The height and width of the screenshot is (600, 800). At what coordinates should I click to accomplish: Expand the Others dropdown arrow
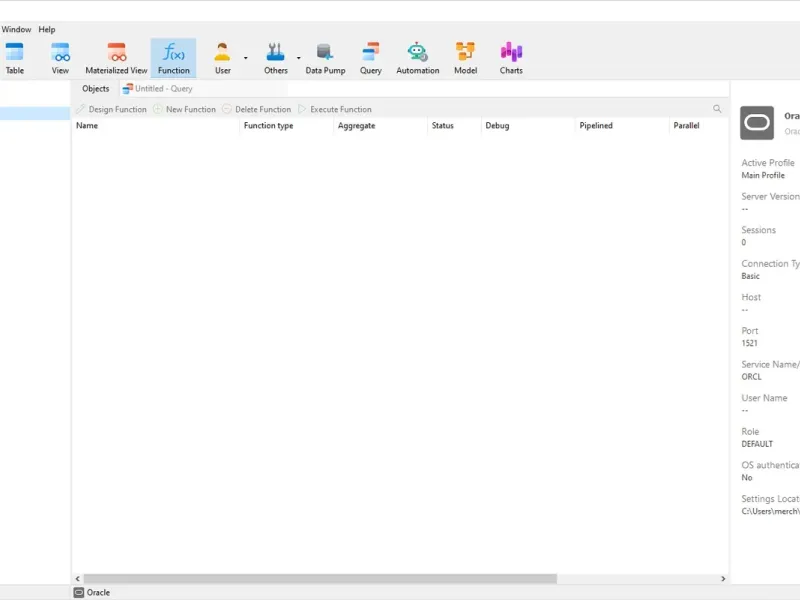coord(299,58)
